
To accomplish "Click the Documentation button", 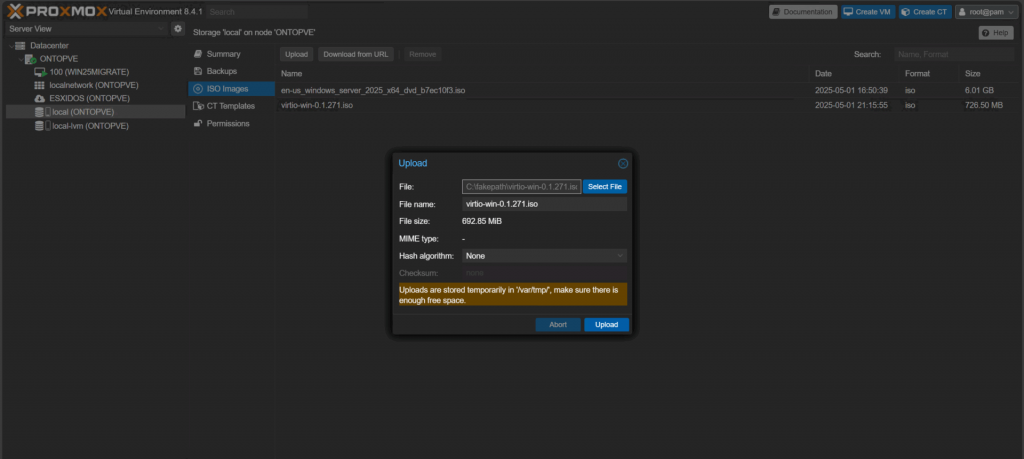I will (803, 12).
